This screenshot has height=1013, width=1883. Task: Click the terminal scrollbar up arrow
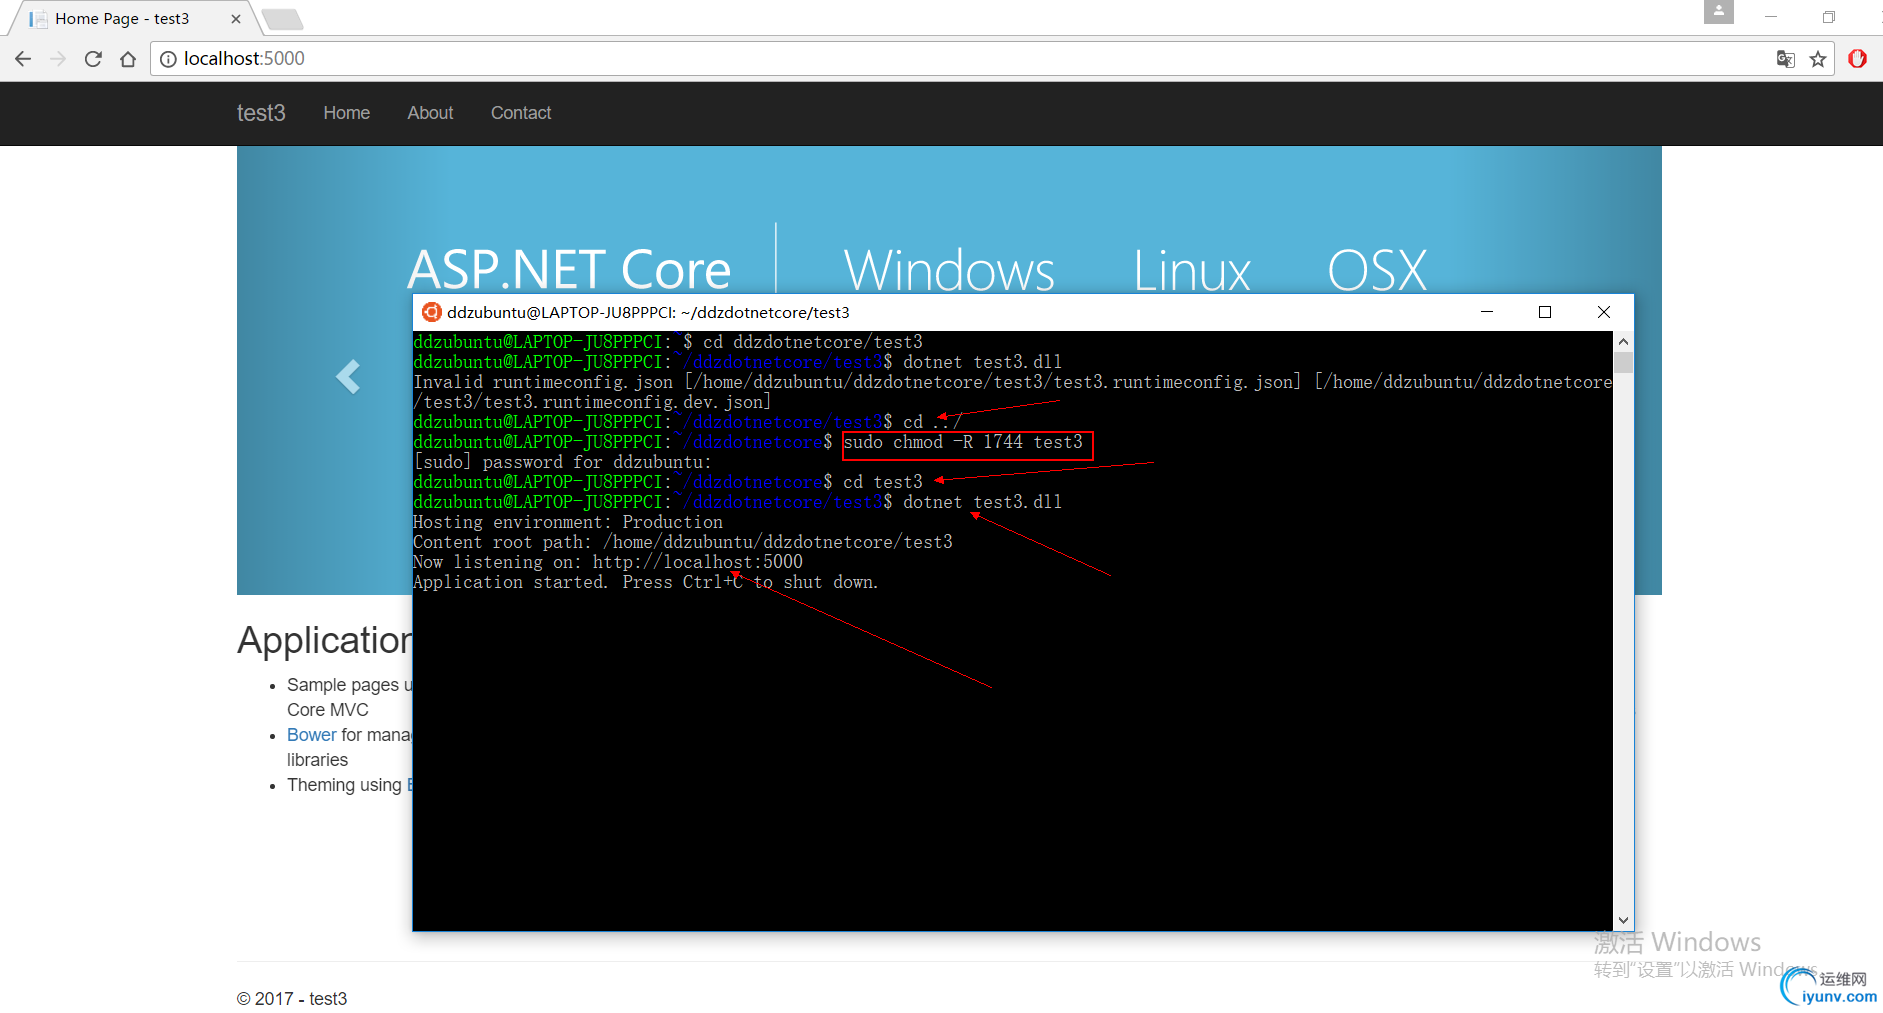[x=1623, y=342]
